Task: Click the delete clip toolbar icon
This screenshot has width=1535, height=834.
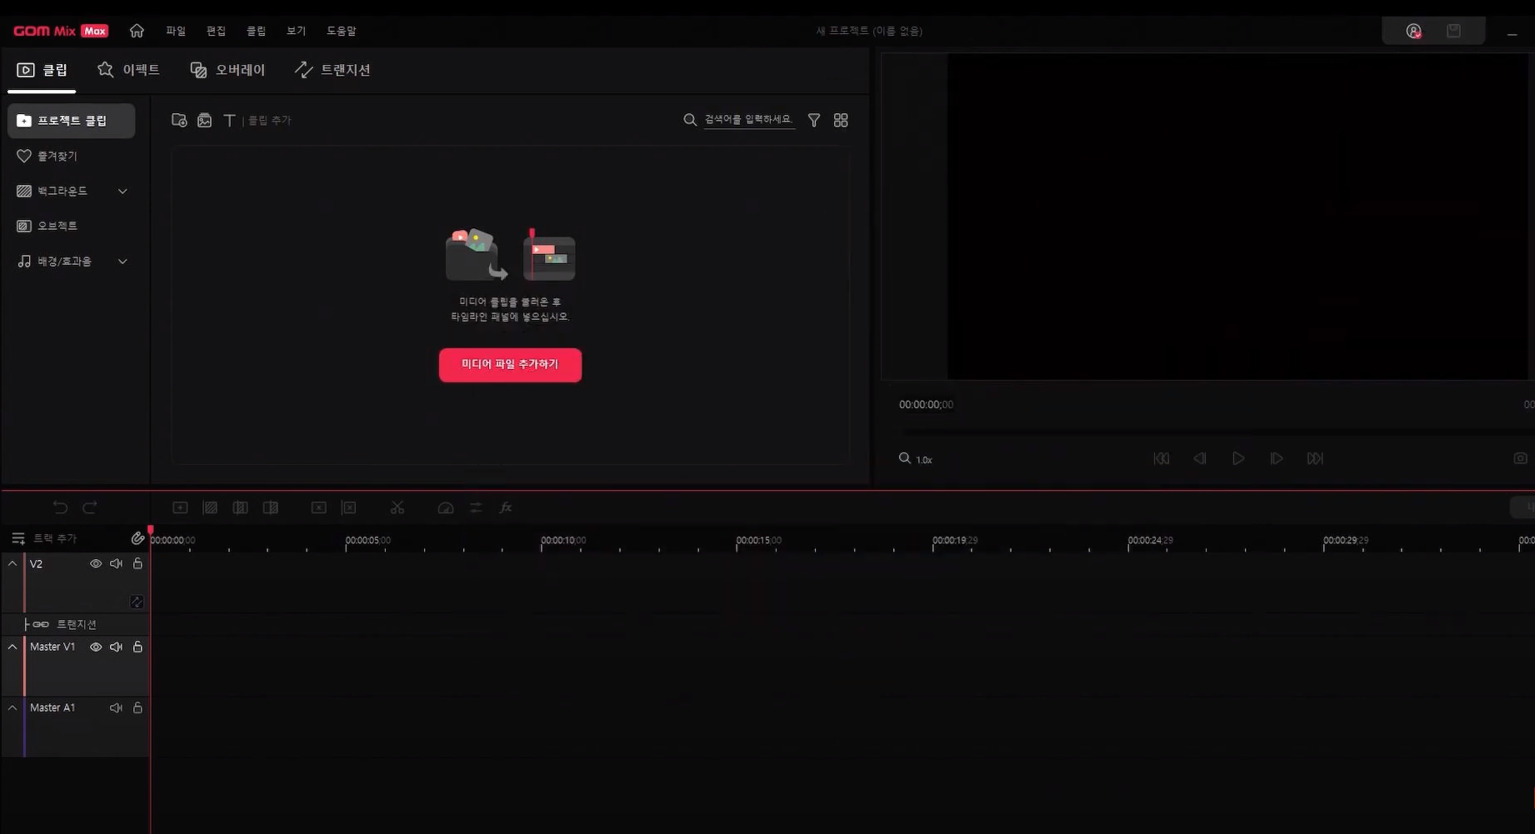Action: click(319, 508)
